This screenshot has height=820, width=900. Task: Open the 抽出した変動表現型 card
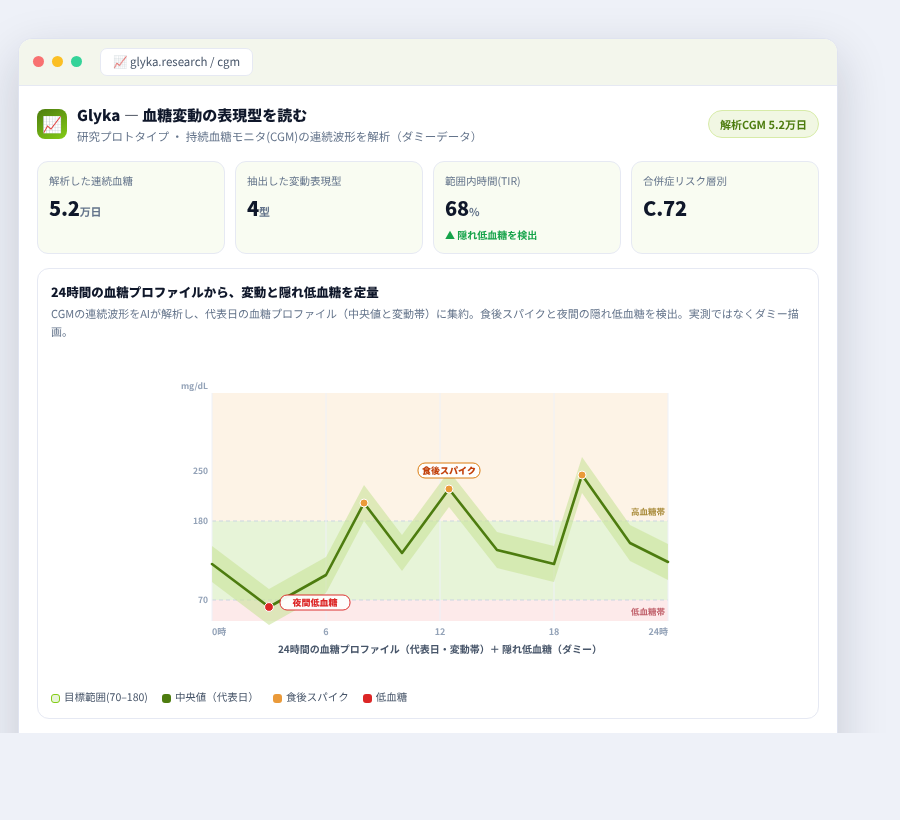[329, 207]
